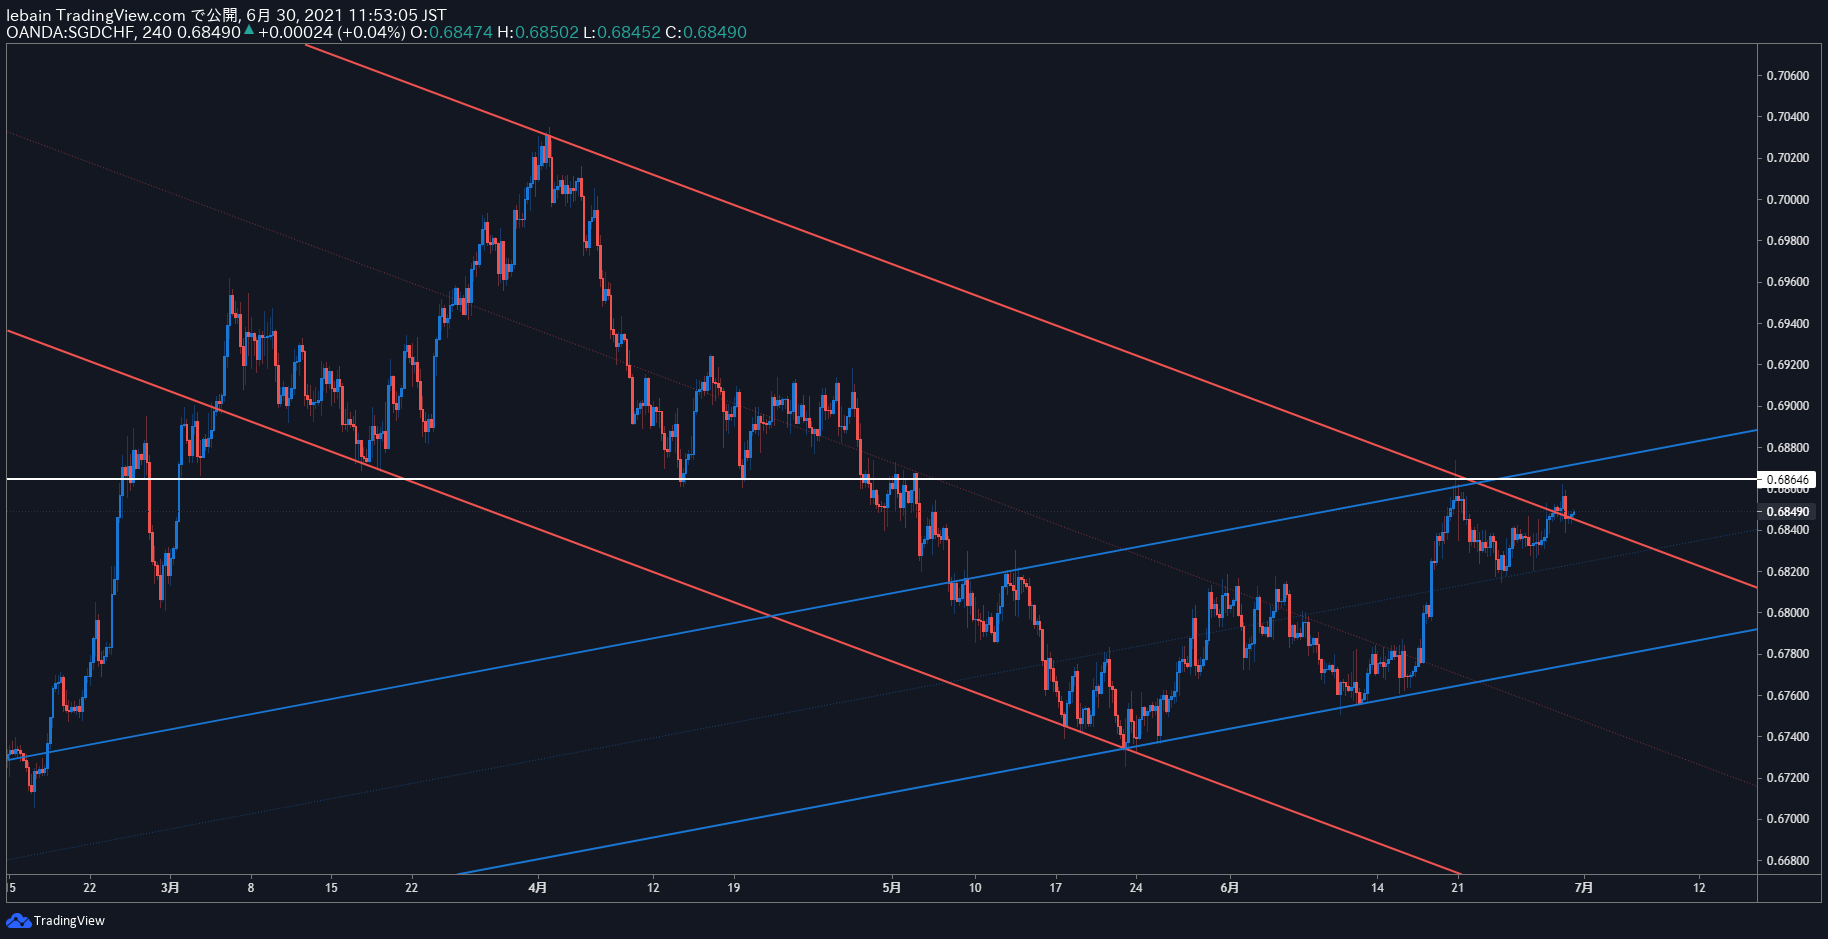The height and width of the screenshot is (939, 1828).
Task: Click the 0.68200 price axis label
Action: [x=1787, y=572]
